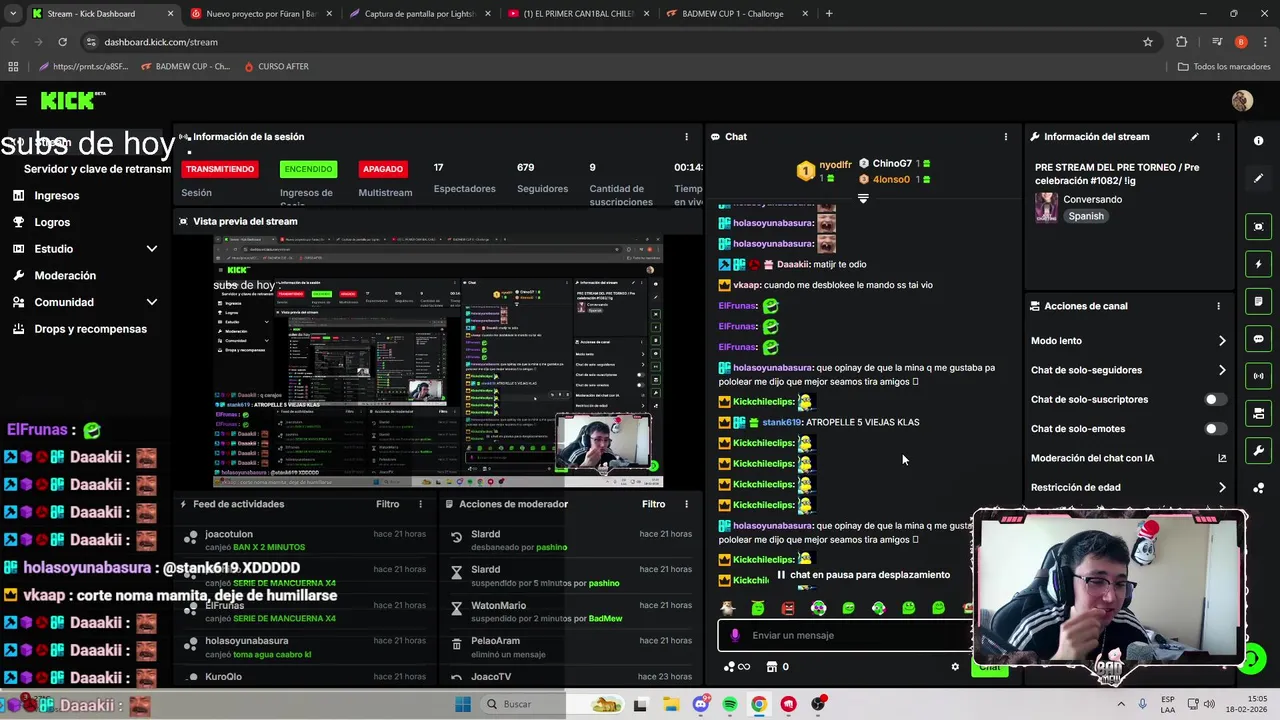Open new browser tab
This screenshot has height=720, width=1280.
tap(829, 14)
